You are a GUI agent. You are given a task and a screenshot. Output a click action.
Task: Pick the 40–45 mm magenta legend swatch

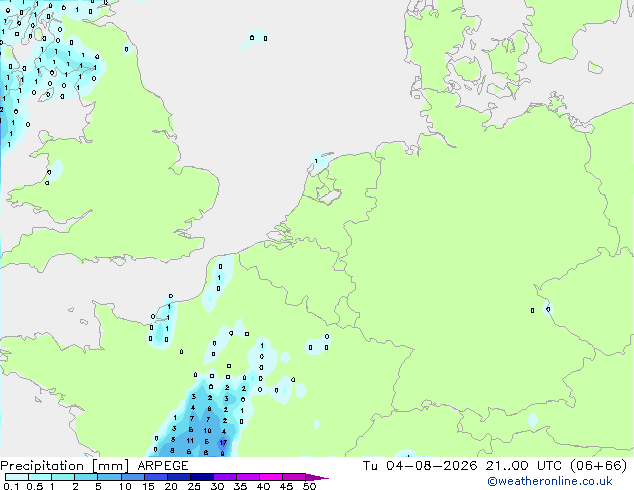[x=271, y=477]
